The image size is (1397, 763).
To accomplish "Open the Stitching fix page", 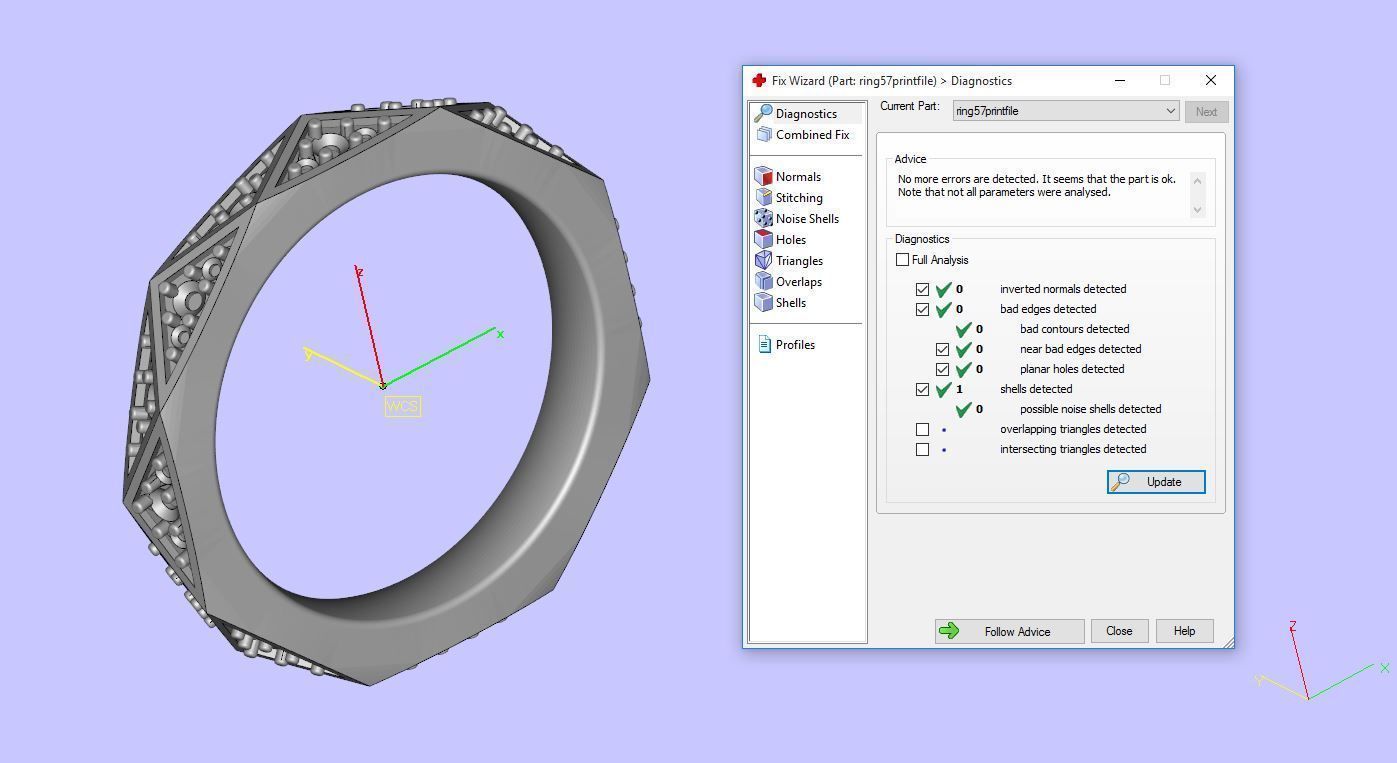I will (x=799, y=198).
